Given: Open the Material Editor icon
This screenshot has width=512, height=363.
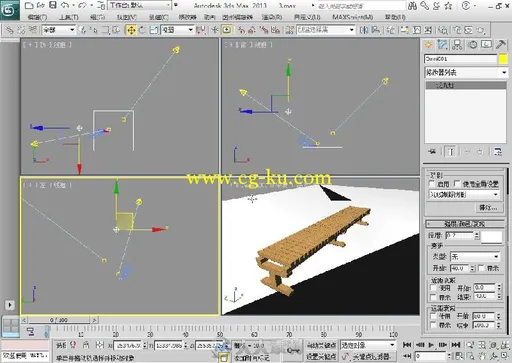Looking at the screenshot, I should click(443, 30).
